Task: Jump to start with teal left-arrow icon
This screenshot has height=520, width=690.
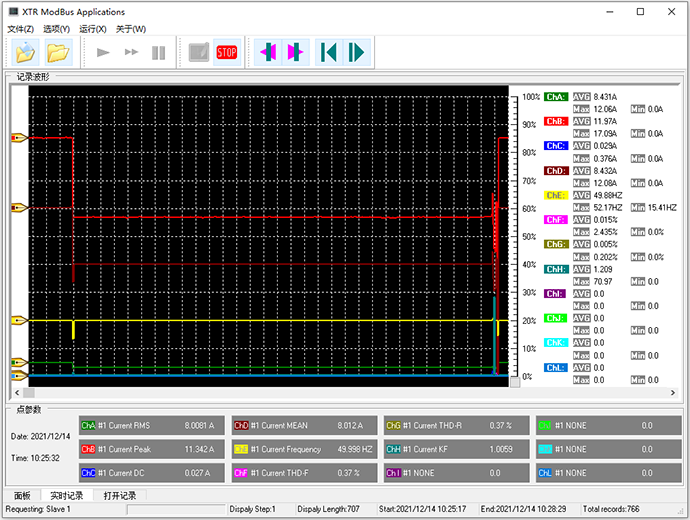Action: [x=327, y=51]
